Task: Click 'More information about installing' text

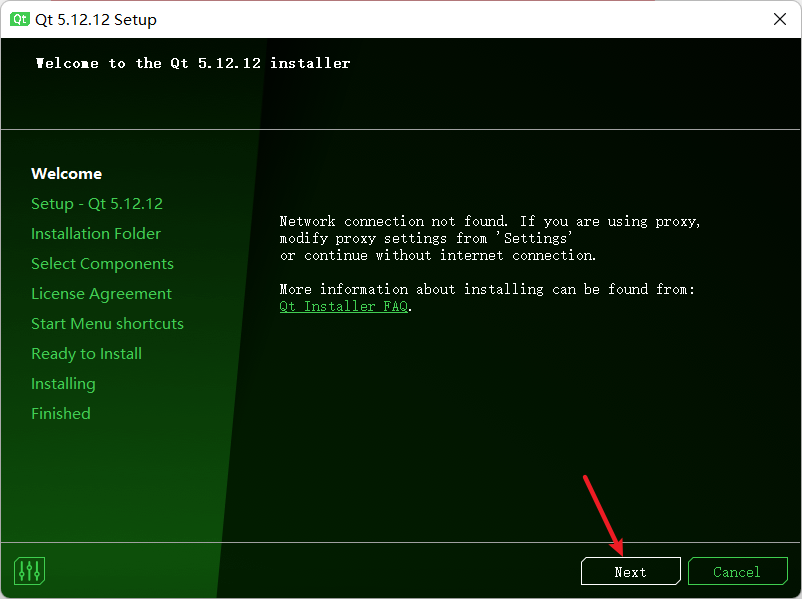Action: 487,290
